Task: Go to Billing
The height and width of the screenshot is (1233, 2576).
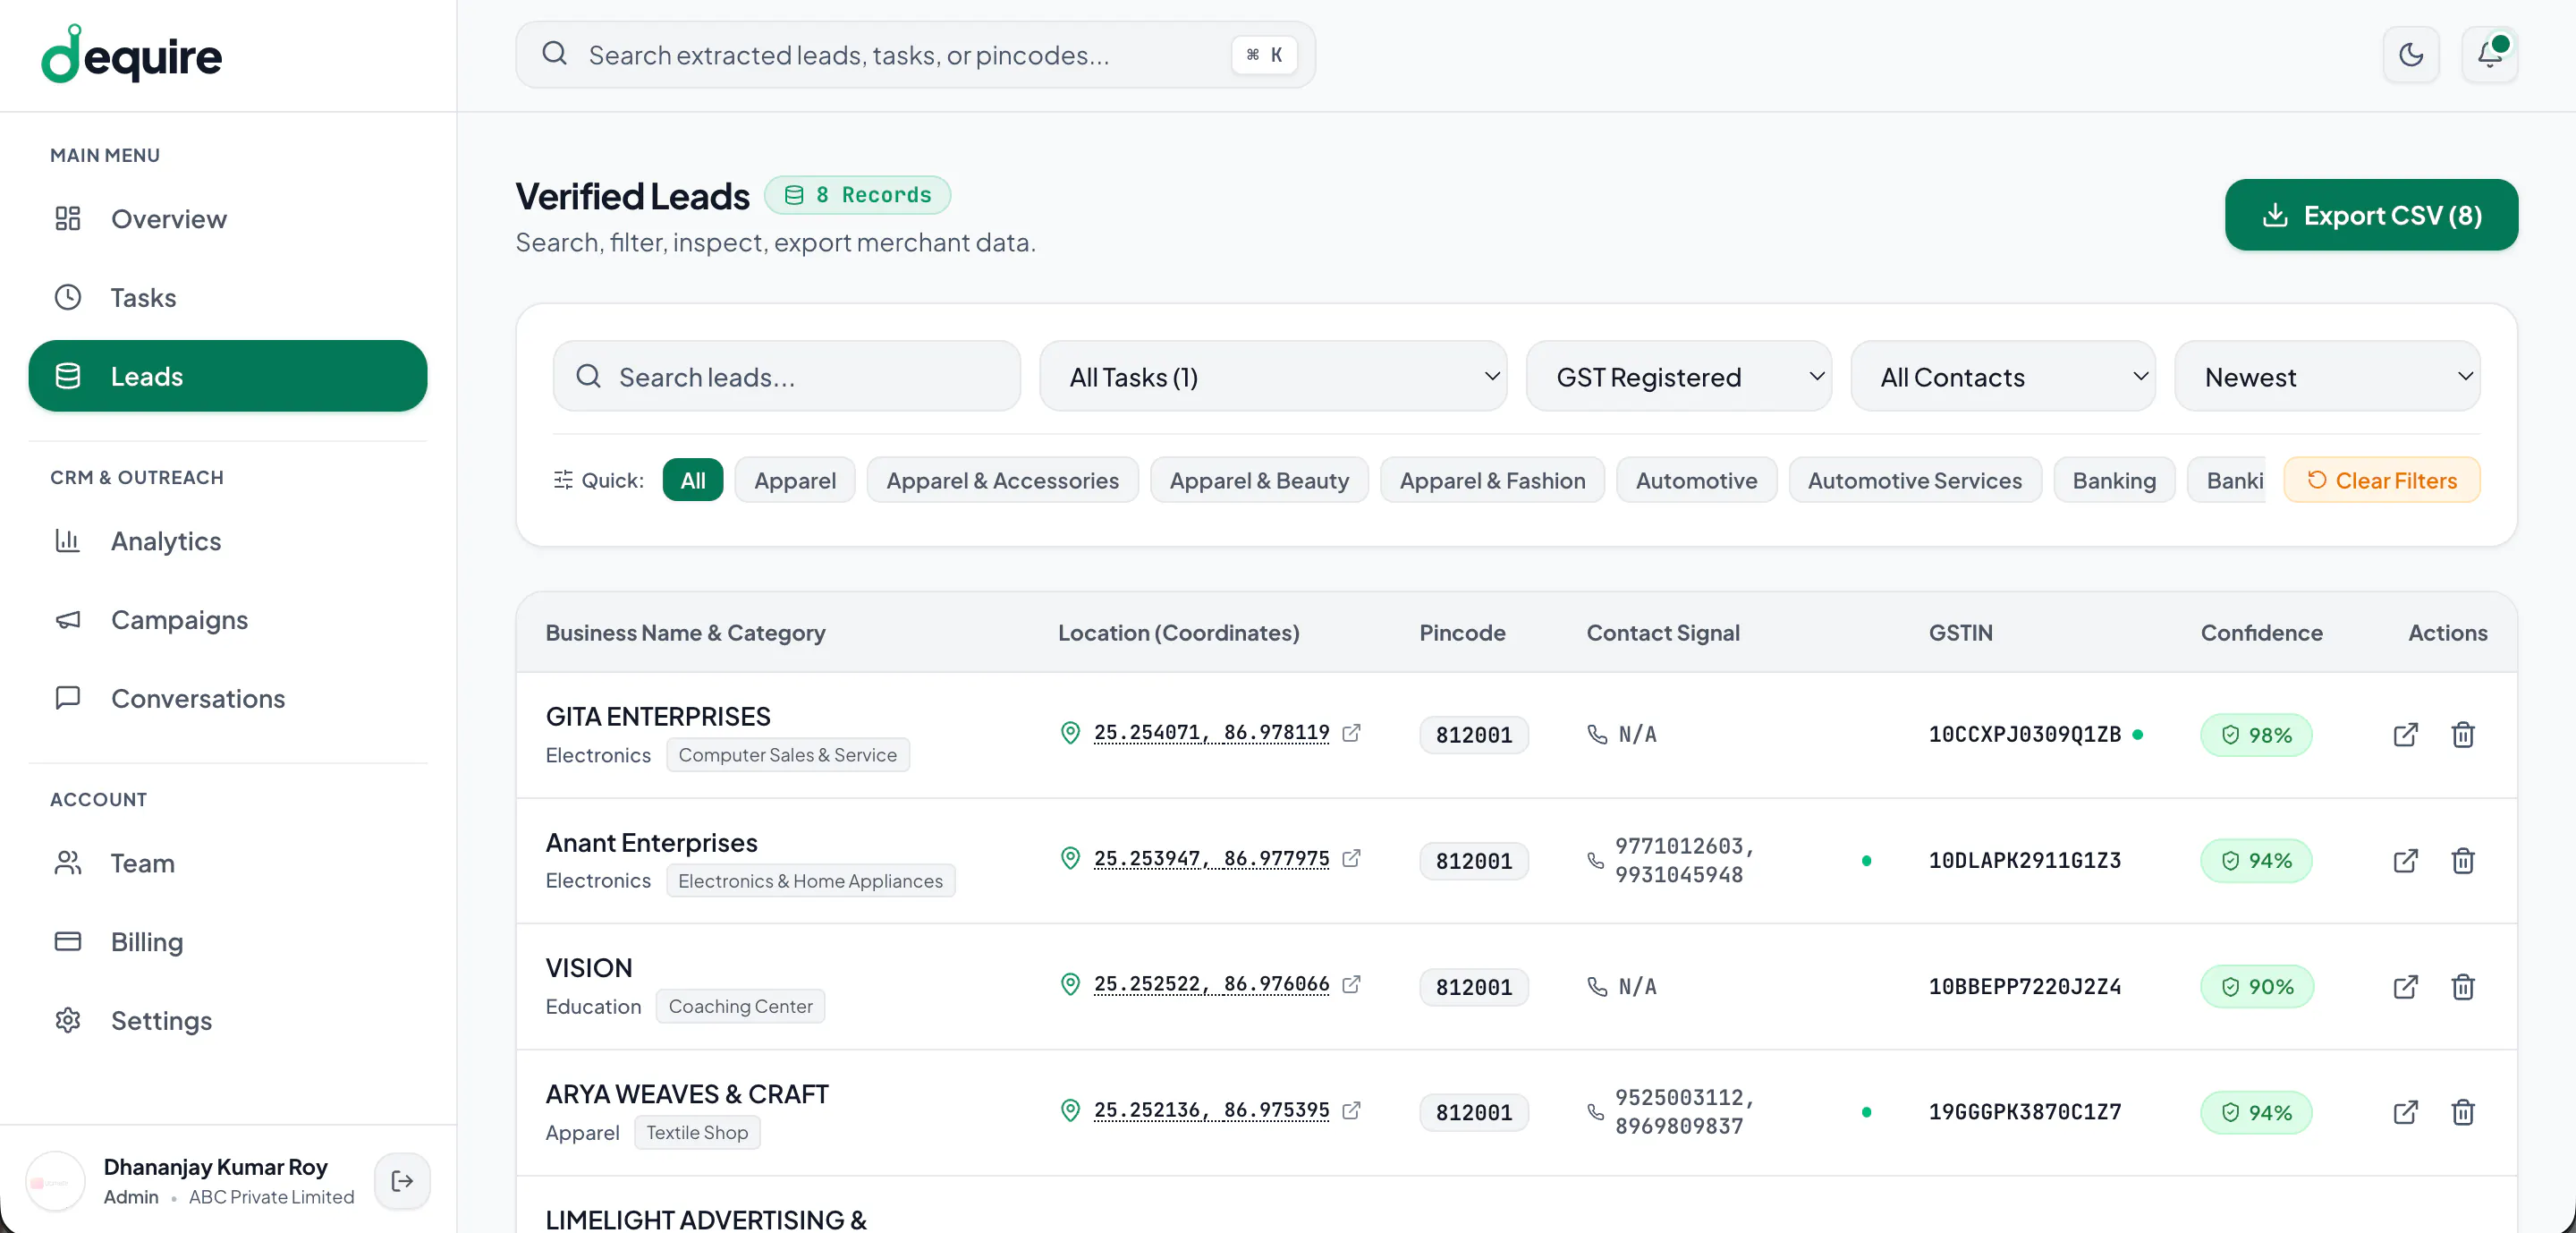Action: point(228,942)
